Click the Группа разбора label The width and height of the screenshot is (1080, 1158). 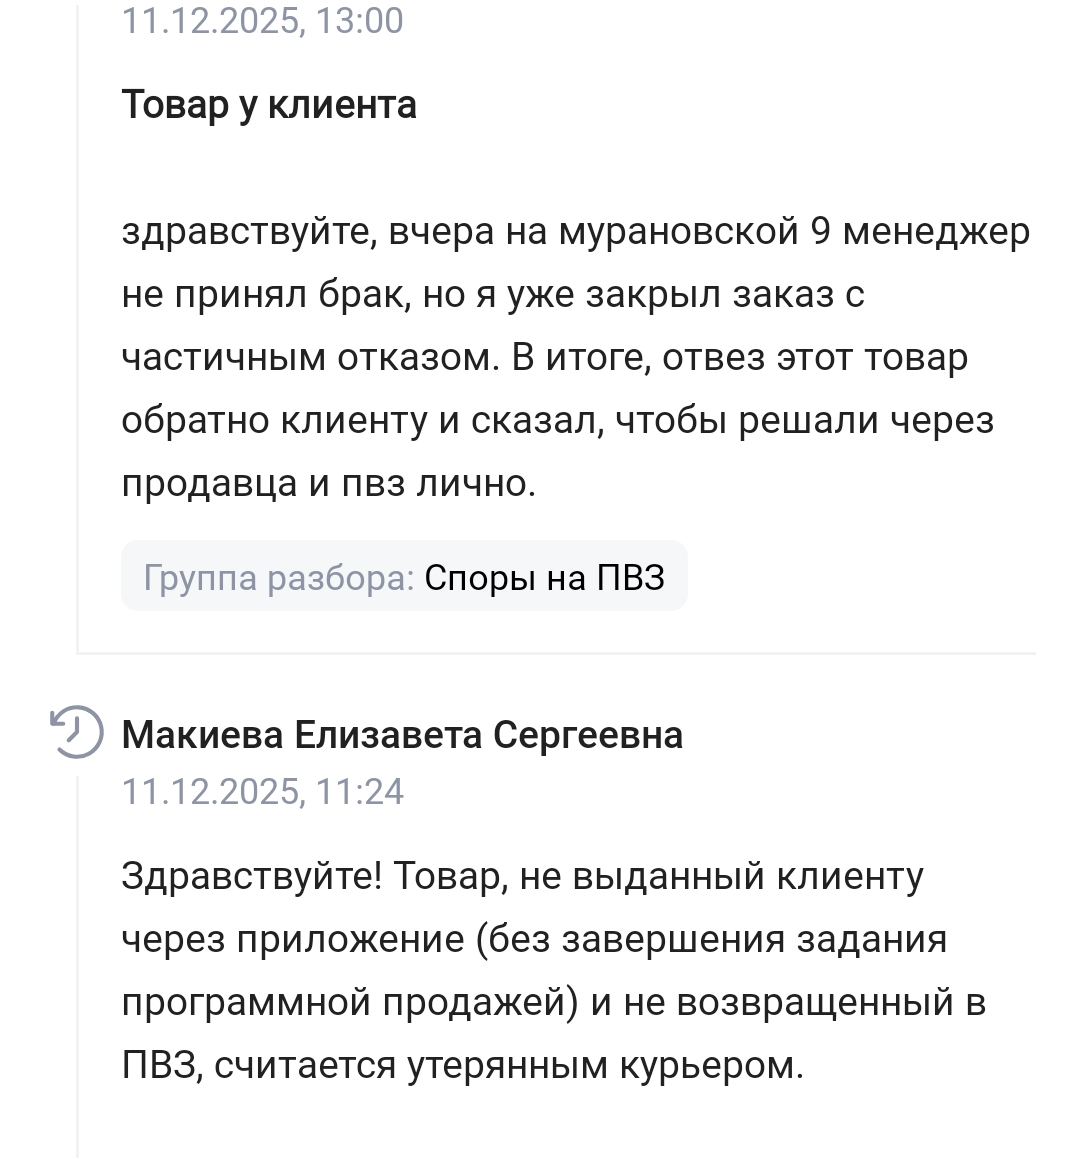(x=278, y=578)
